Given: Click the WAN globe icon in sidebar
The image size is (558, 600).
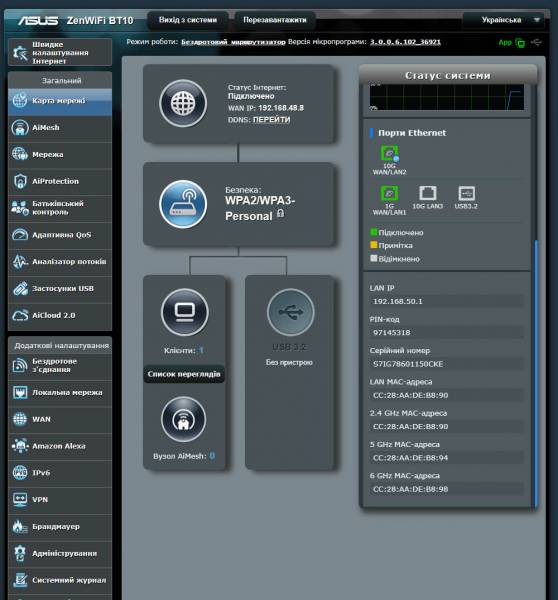Looking at the screenshot, I should (x=20, y=419).
